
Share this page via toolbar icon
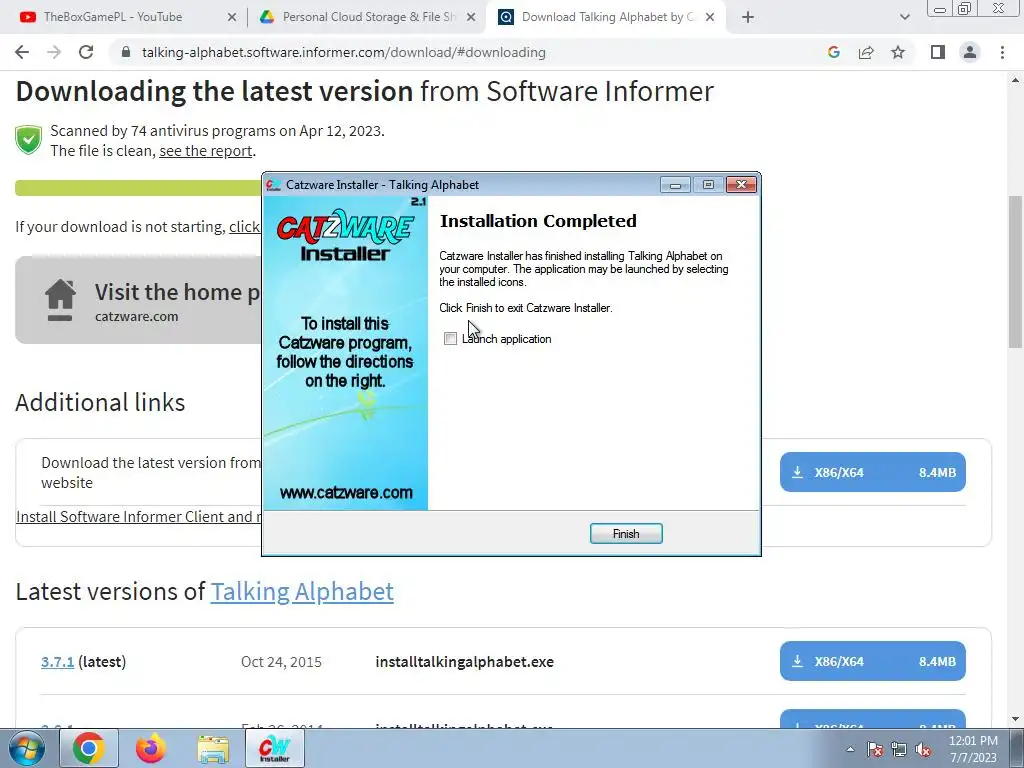(866, 52)
